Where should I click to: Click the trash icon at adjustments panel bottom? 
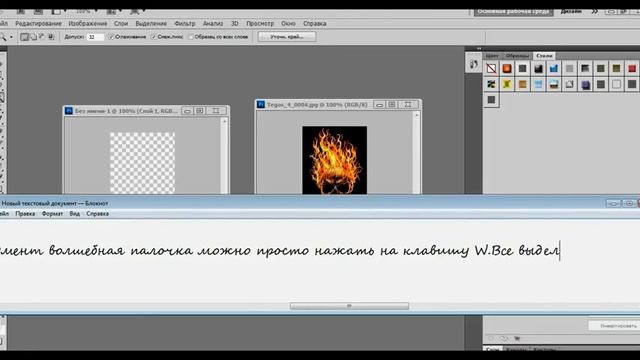(x=517, y=338)
